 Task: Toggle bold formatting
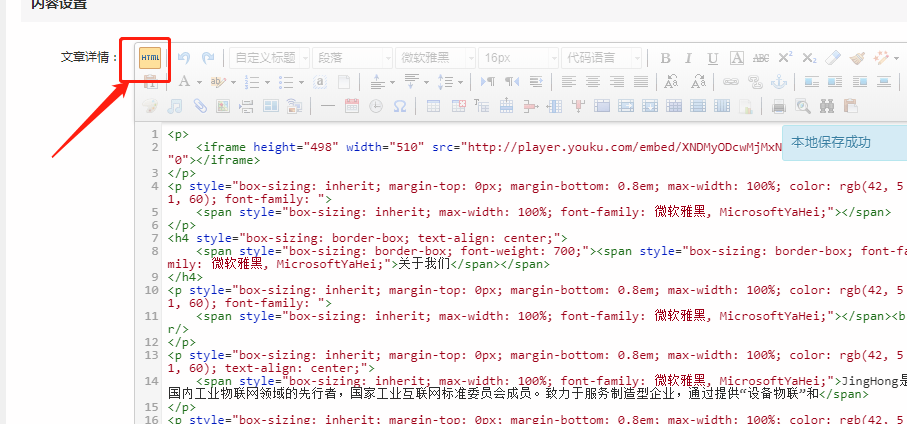click(665, 58)
